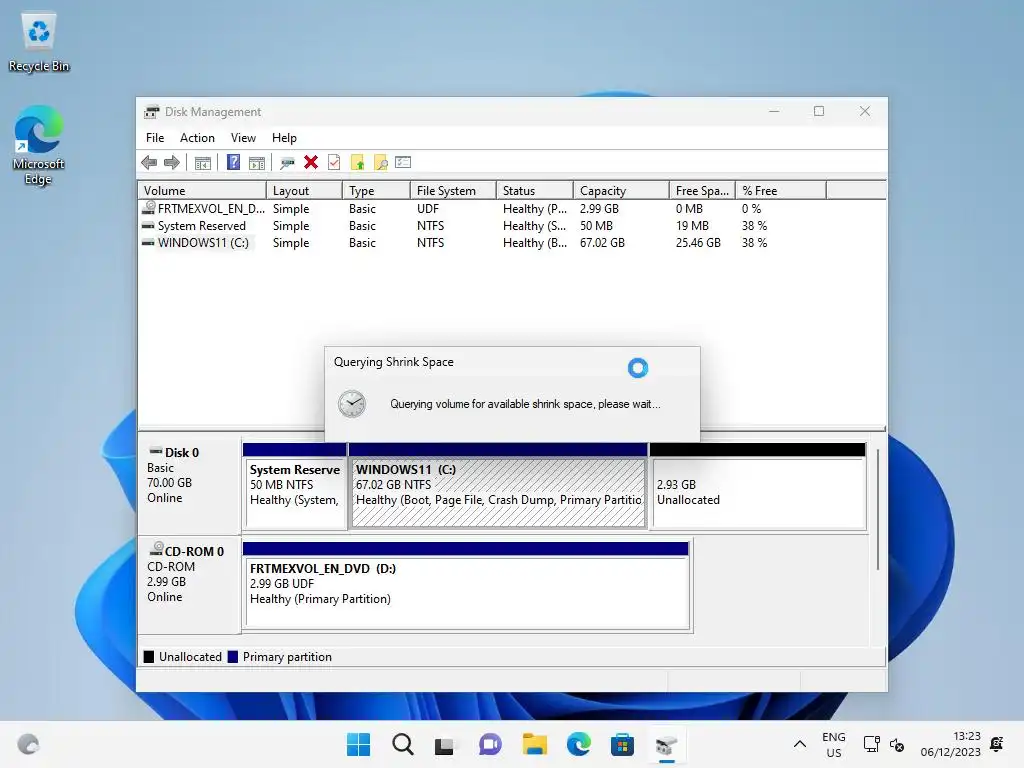Open Microsoft Edge from the taskbar
Screen dimensions: 1024x768
579,744
